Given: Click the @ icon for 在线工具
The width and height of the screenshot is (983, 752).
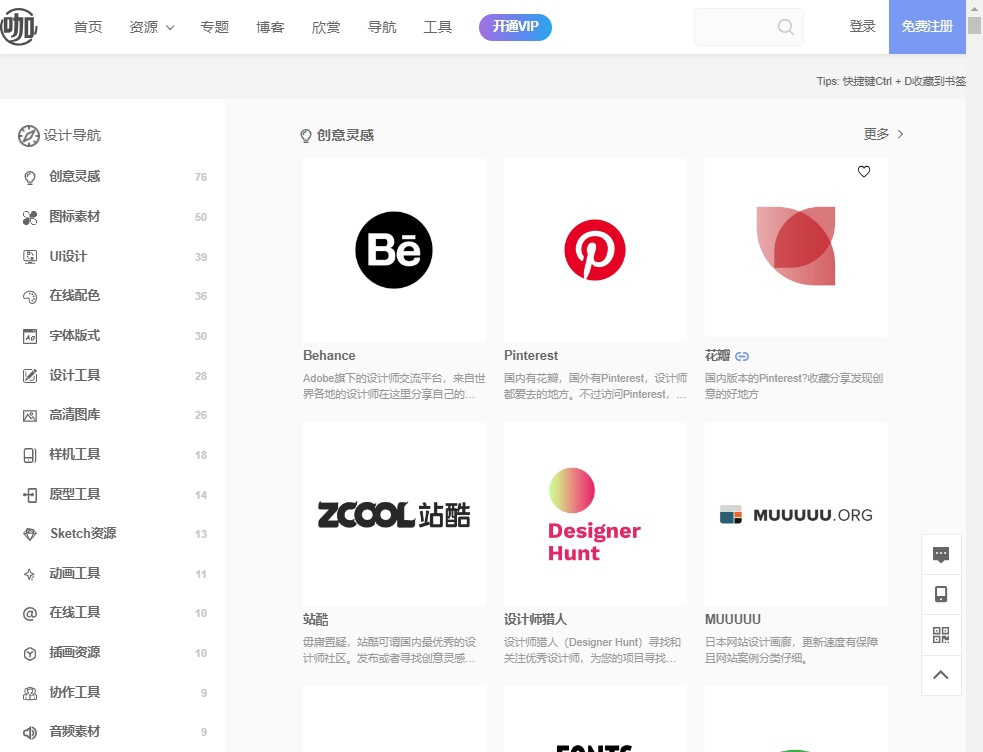Looking at the screenshot, I should (x=29, y=614).
